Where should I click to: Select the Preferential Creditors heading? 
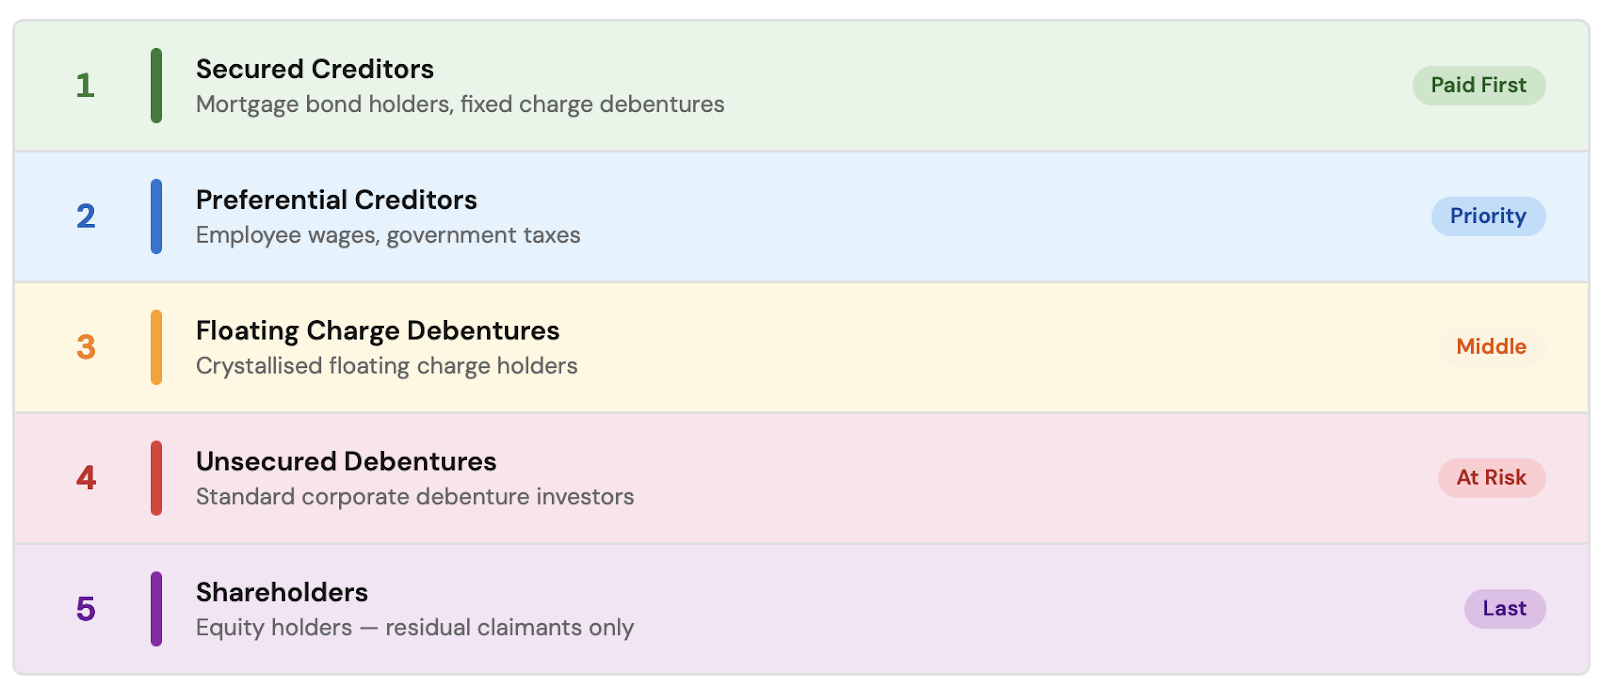(336, 200)
